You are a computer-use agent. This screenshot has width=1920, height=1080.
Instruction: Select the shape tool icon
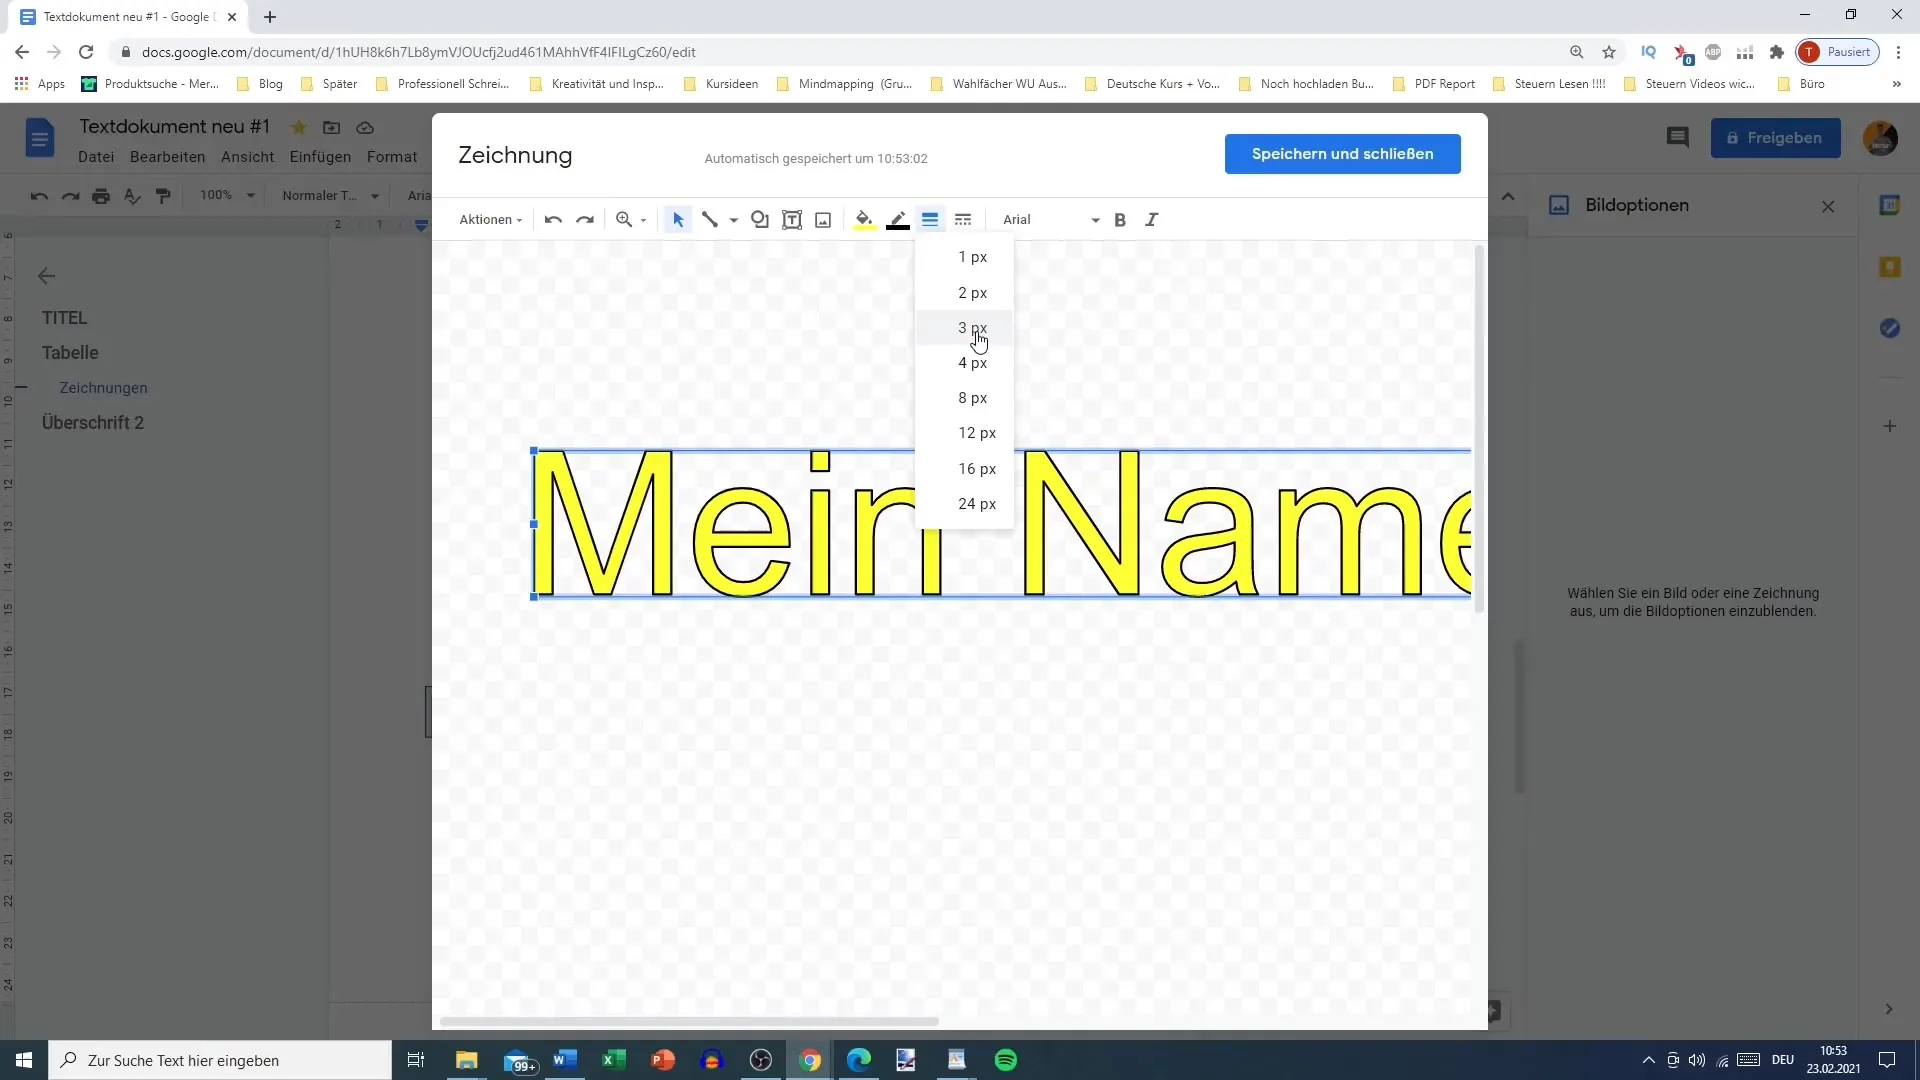760,219
